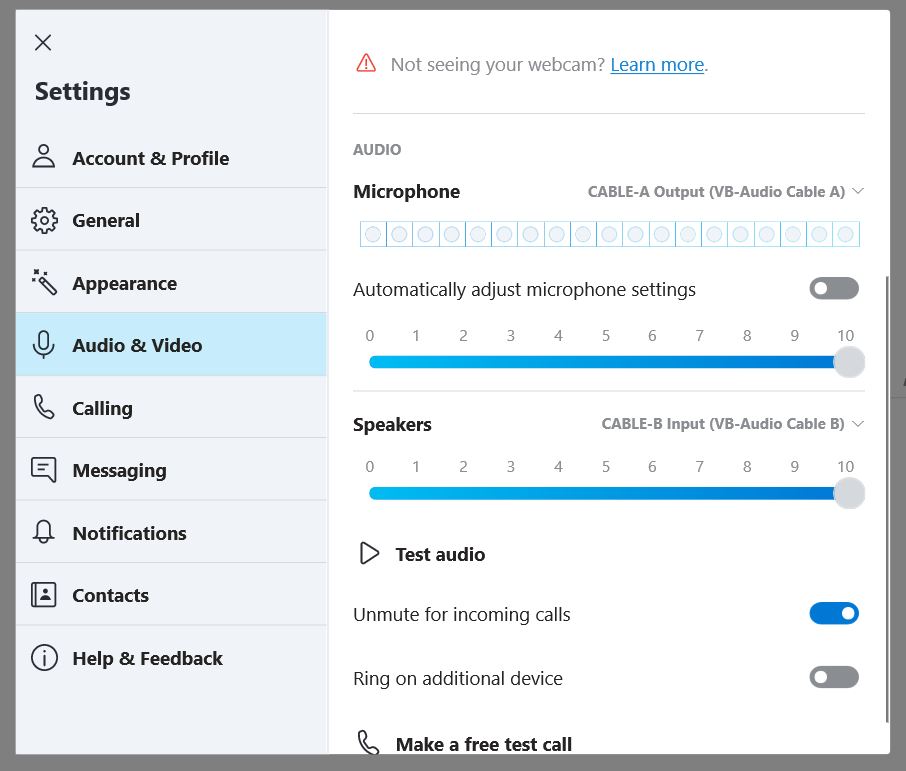Open the Speakers device dropdown
Image resolution: width=906 pixels, height=771 pixels.
730,423
